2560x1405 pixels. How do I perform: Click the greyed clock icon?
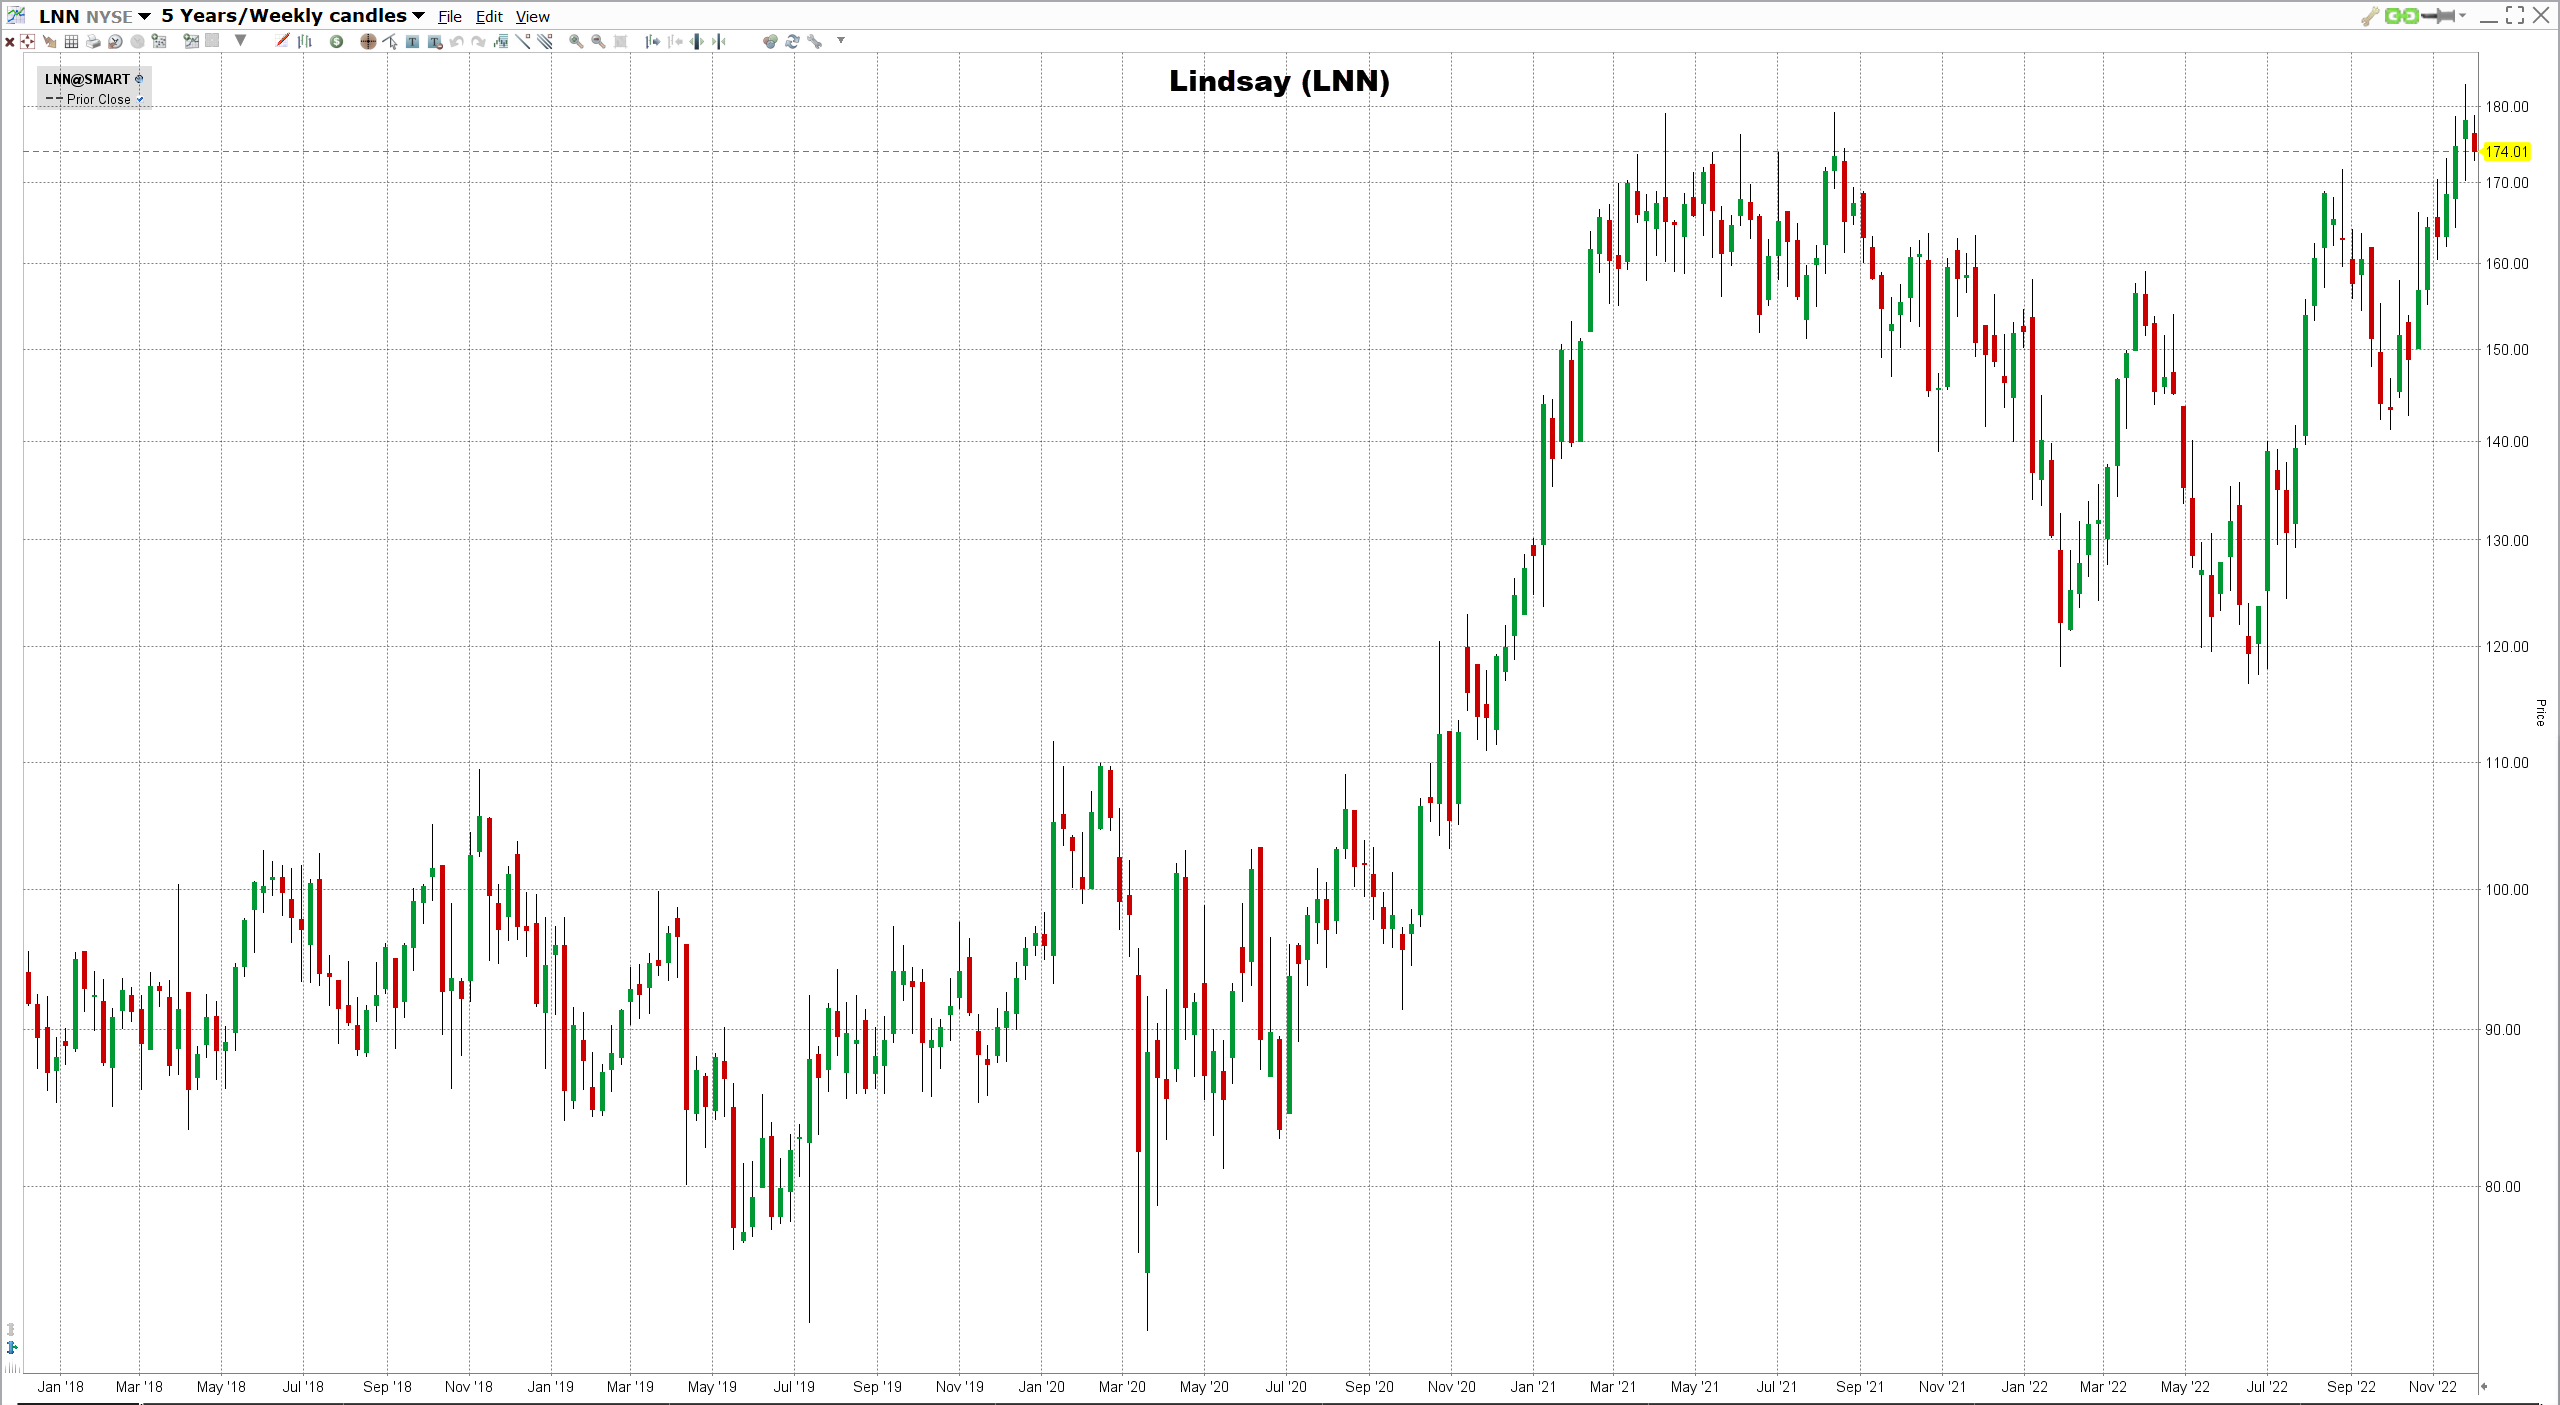point(137,41)
